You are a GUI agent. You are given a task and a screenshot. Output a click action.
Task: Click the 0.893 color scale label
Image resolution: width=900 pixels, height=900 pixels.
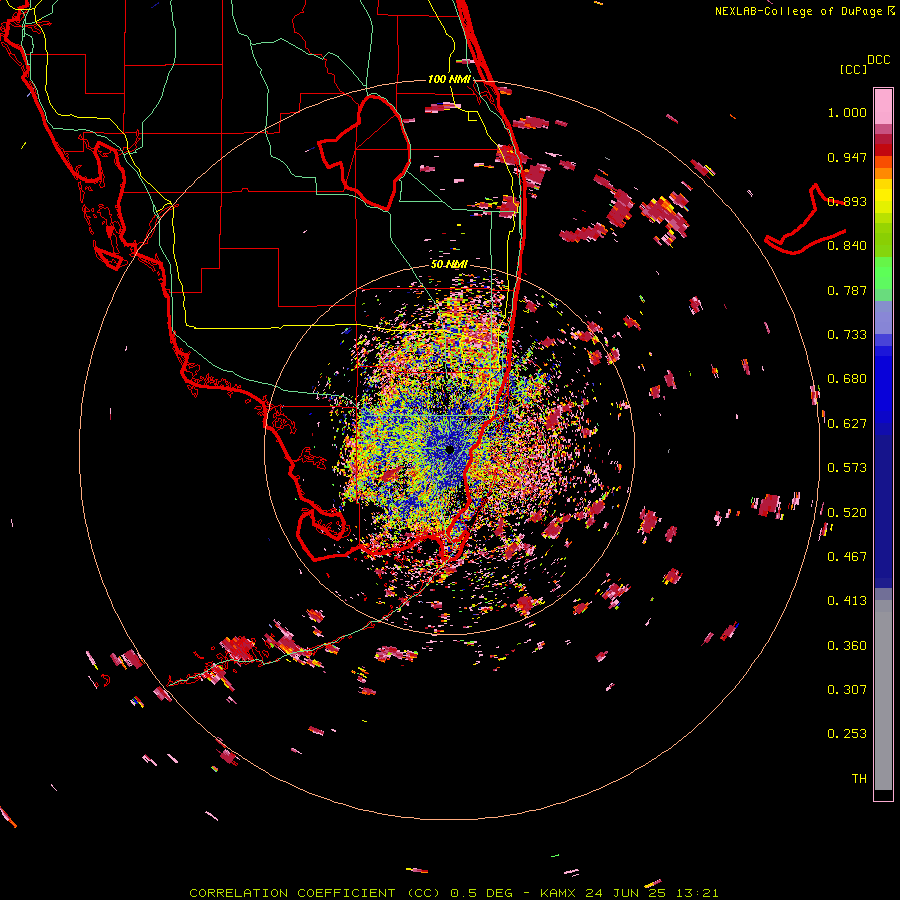coord(847,201)
